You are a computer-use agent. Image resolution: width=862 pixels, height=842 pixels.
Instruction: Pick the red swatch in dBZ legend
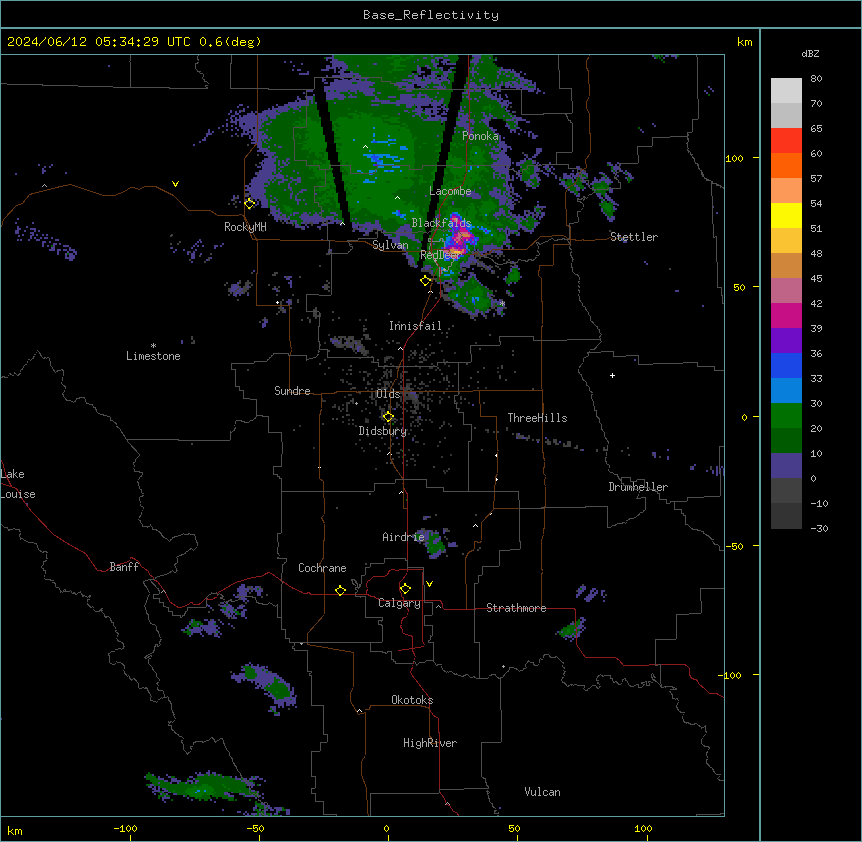(786, 140)
